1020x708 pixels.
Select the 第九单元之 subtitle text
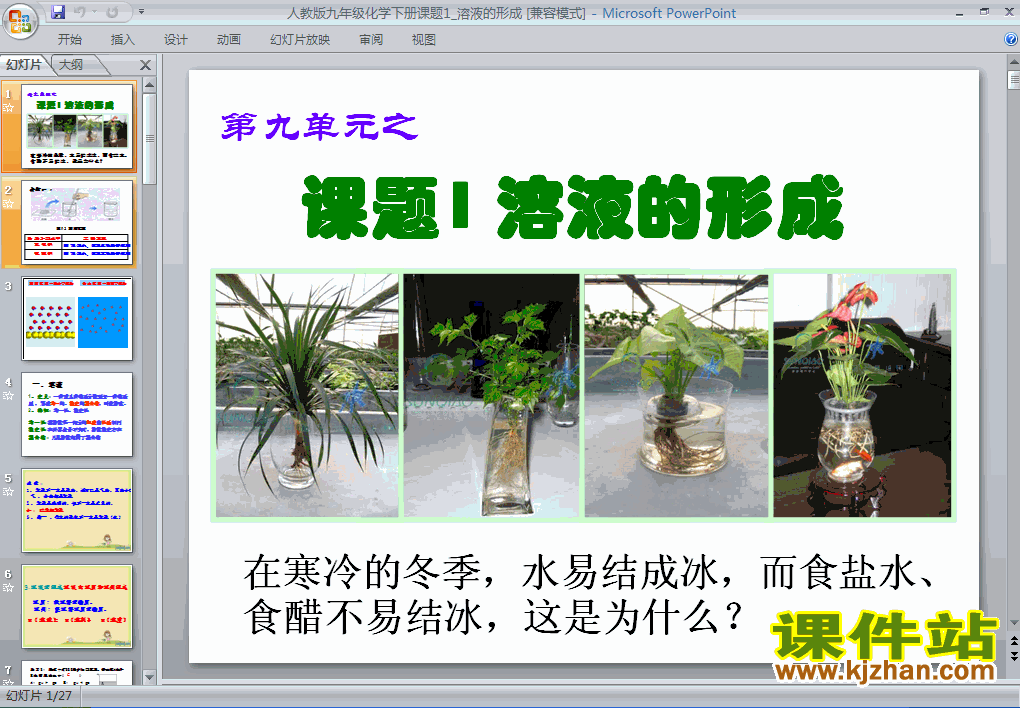[x=319, y=126]
